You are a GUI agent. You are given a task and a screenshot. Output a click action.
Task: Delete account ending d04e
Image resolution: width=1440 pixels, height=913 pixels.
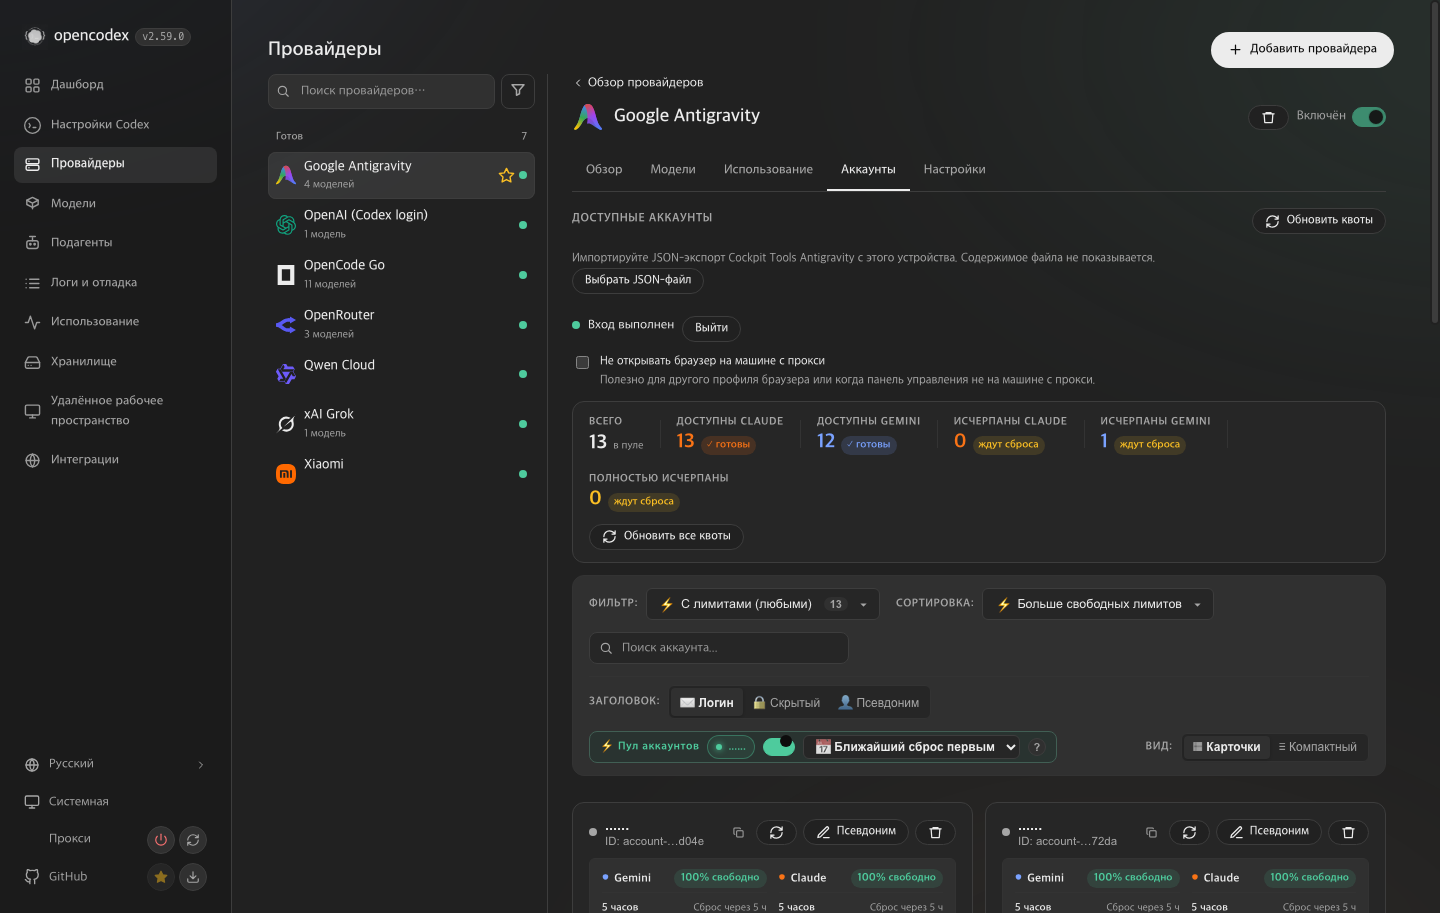(x=935, y=832)
